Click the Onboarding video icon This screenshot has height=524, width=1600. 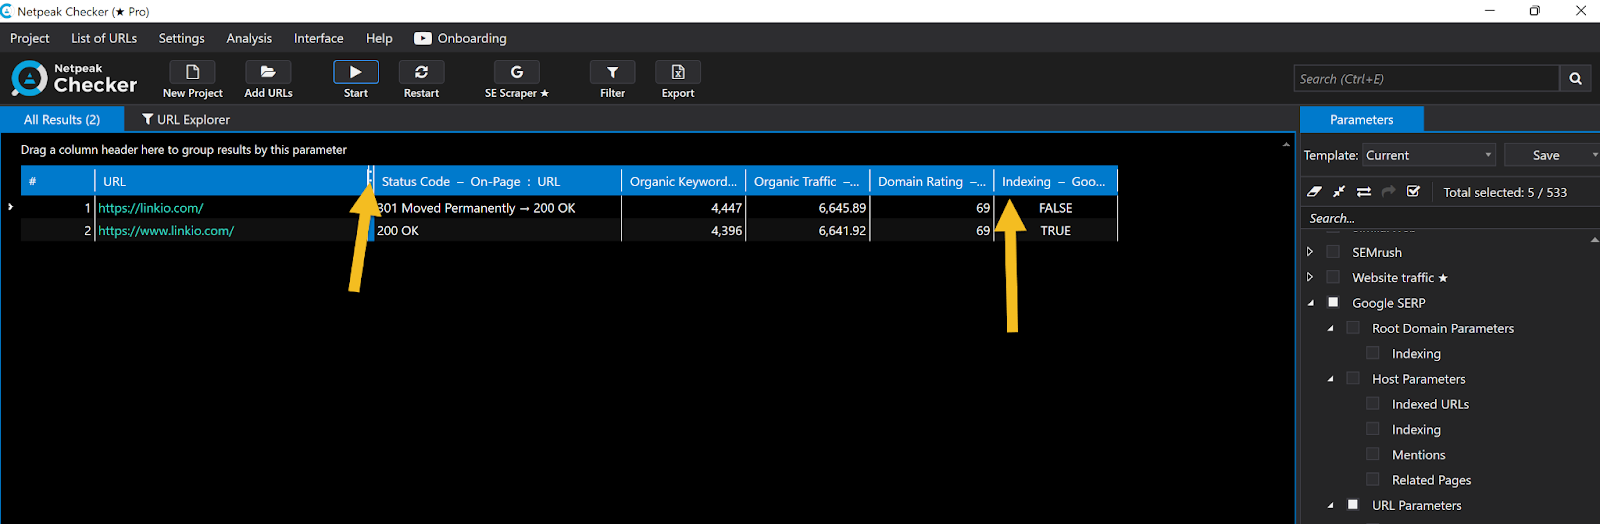point(423,38)
